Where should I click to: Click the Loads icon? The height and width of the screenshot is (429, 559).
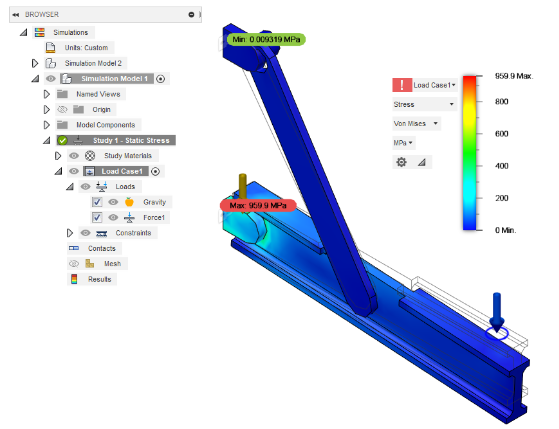point(102,187)
